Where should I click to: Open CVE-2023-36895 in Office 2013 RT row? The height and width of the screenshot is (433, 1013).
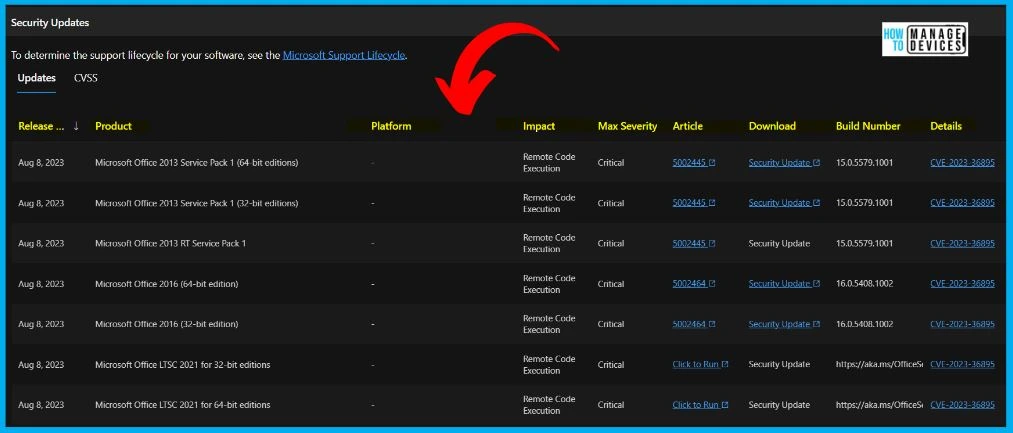[x=963, y=244]
